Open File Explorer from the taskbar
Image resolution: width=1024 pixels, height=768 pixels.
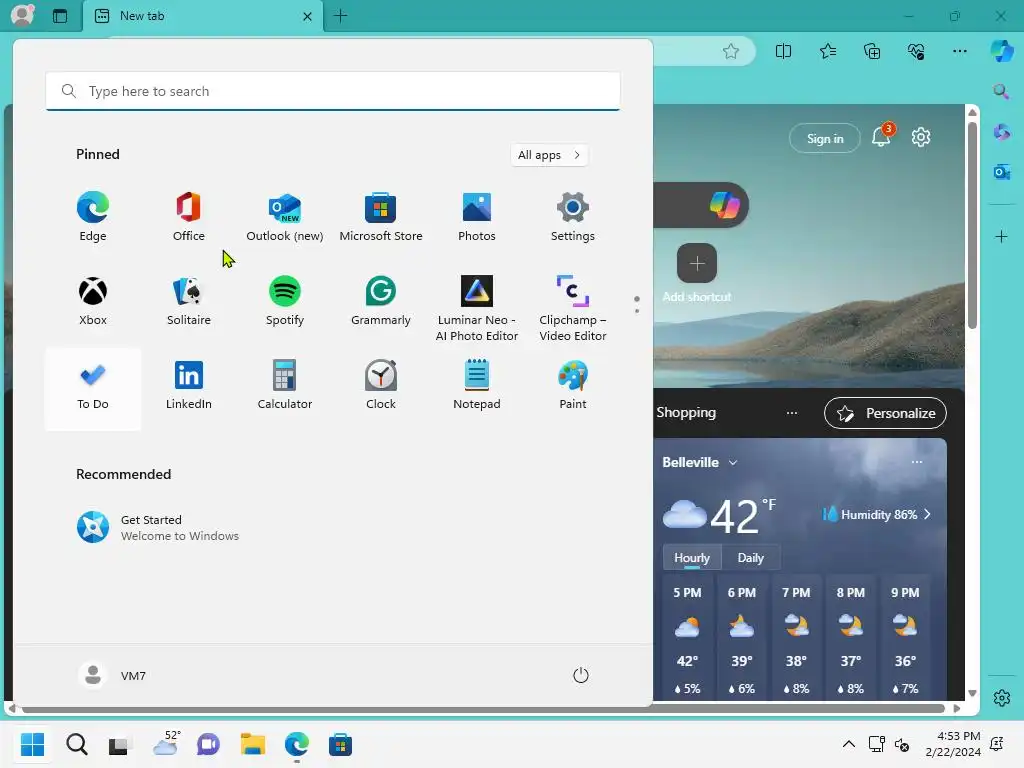pos(253,744)
